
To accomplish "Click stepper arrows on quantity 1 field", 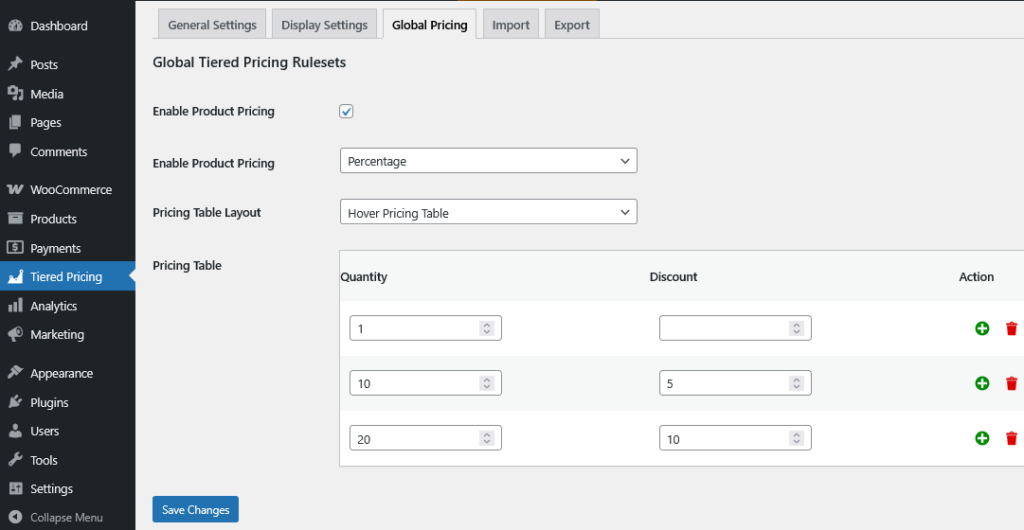I will click(x=486, y=328).
